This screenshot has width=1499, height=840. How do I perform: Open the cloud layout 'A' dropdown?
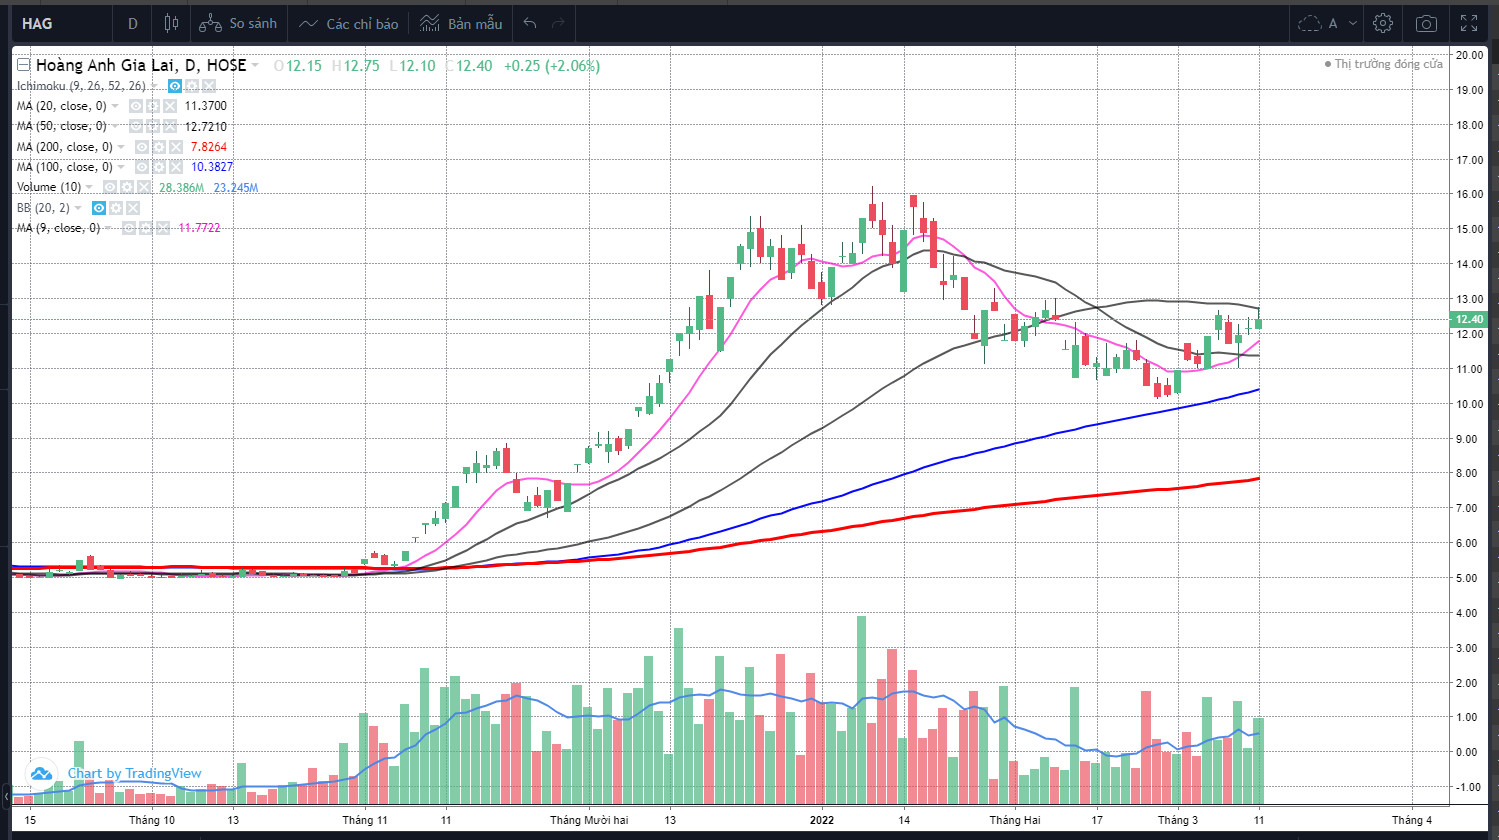pyautogui.click(x=1328, y=23)
